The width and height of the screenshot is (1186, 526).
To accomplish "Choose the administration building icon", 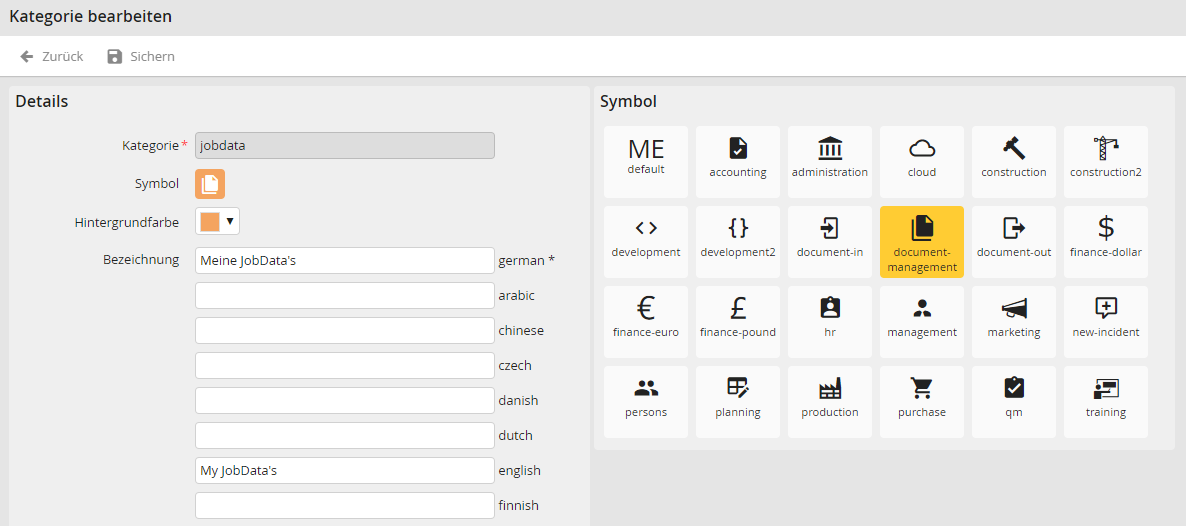I will [829, 155].
